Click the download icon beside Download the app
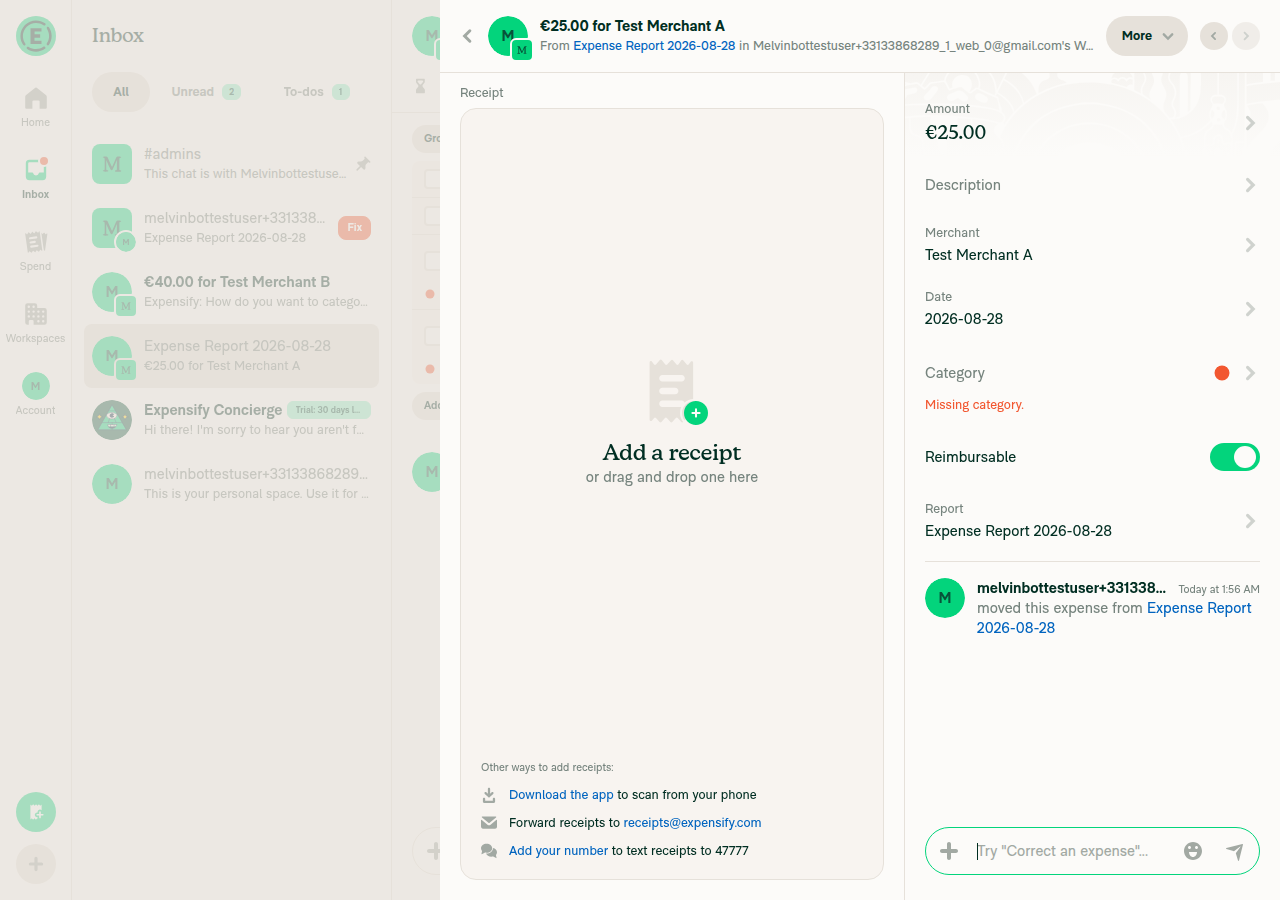Screen dimensions: 1280x900 pos(489,795)
